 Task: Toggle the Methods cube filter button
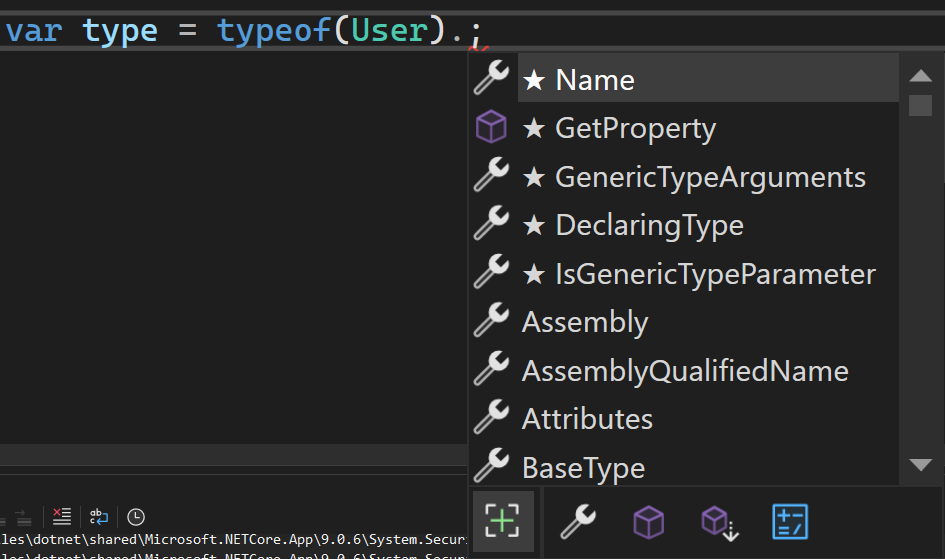pos(648,522)
